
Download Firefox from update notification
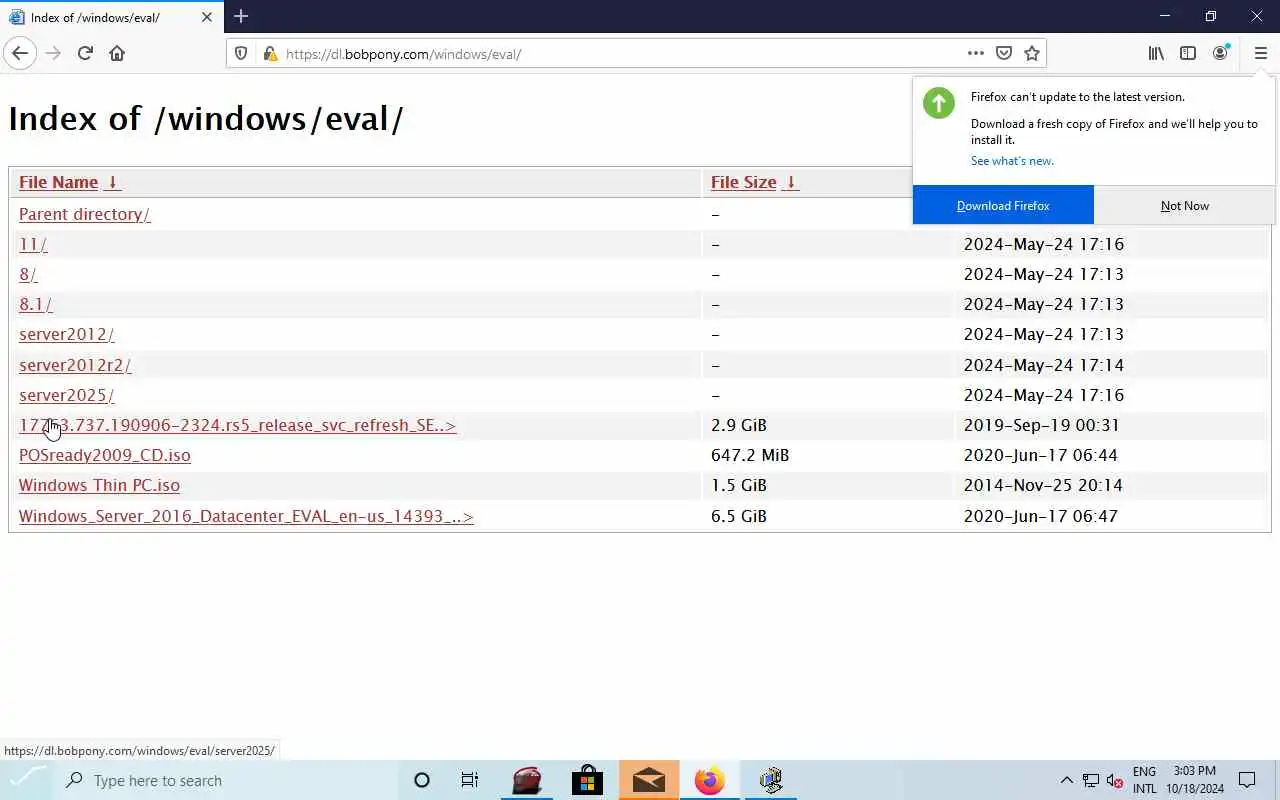[1003, 205]
